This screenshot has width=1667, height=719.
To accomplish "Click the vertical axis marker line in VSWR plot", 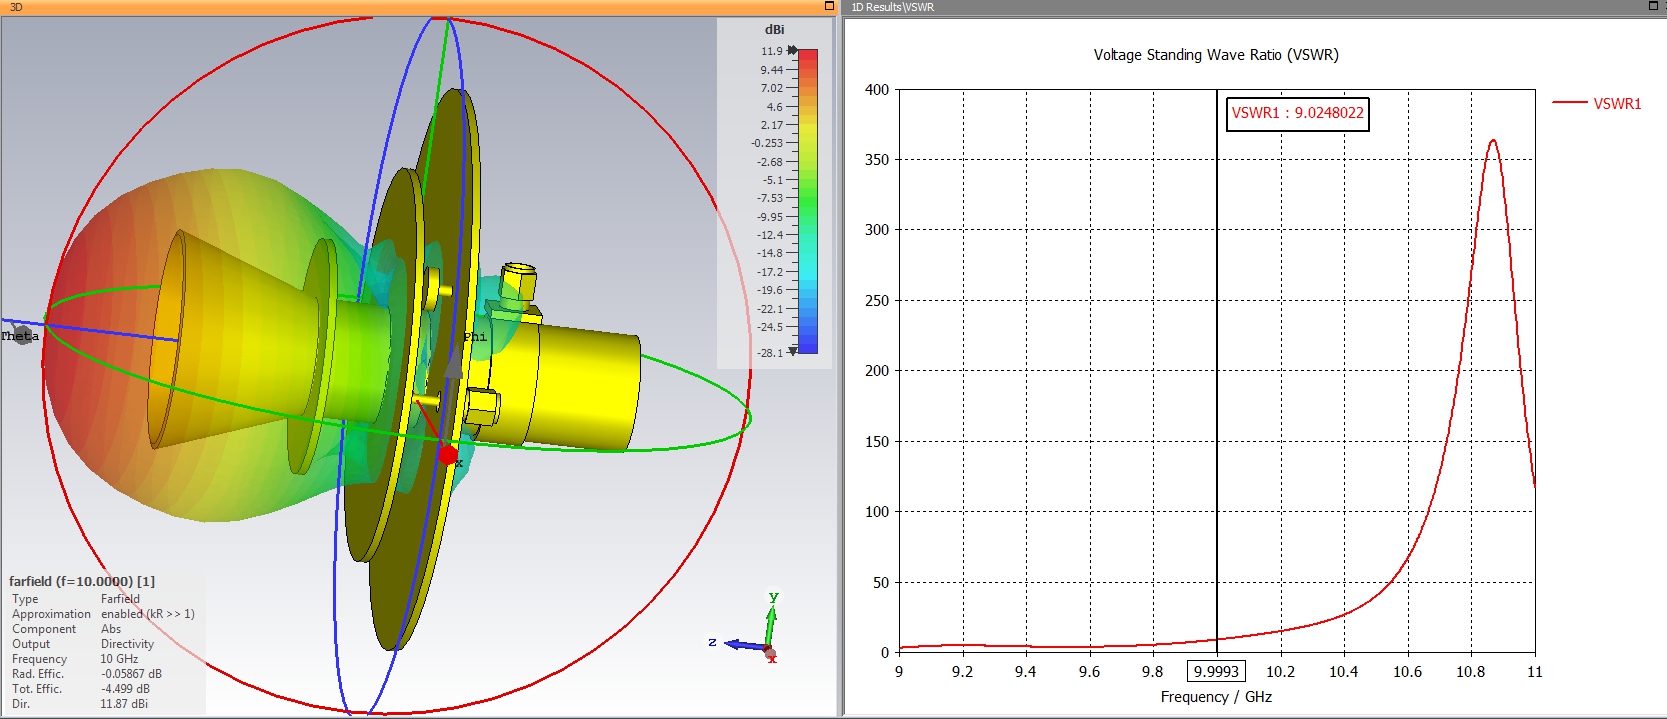I will point(1217,370).
